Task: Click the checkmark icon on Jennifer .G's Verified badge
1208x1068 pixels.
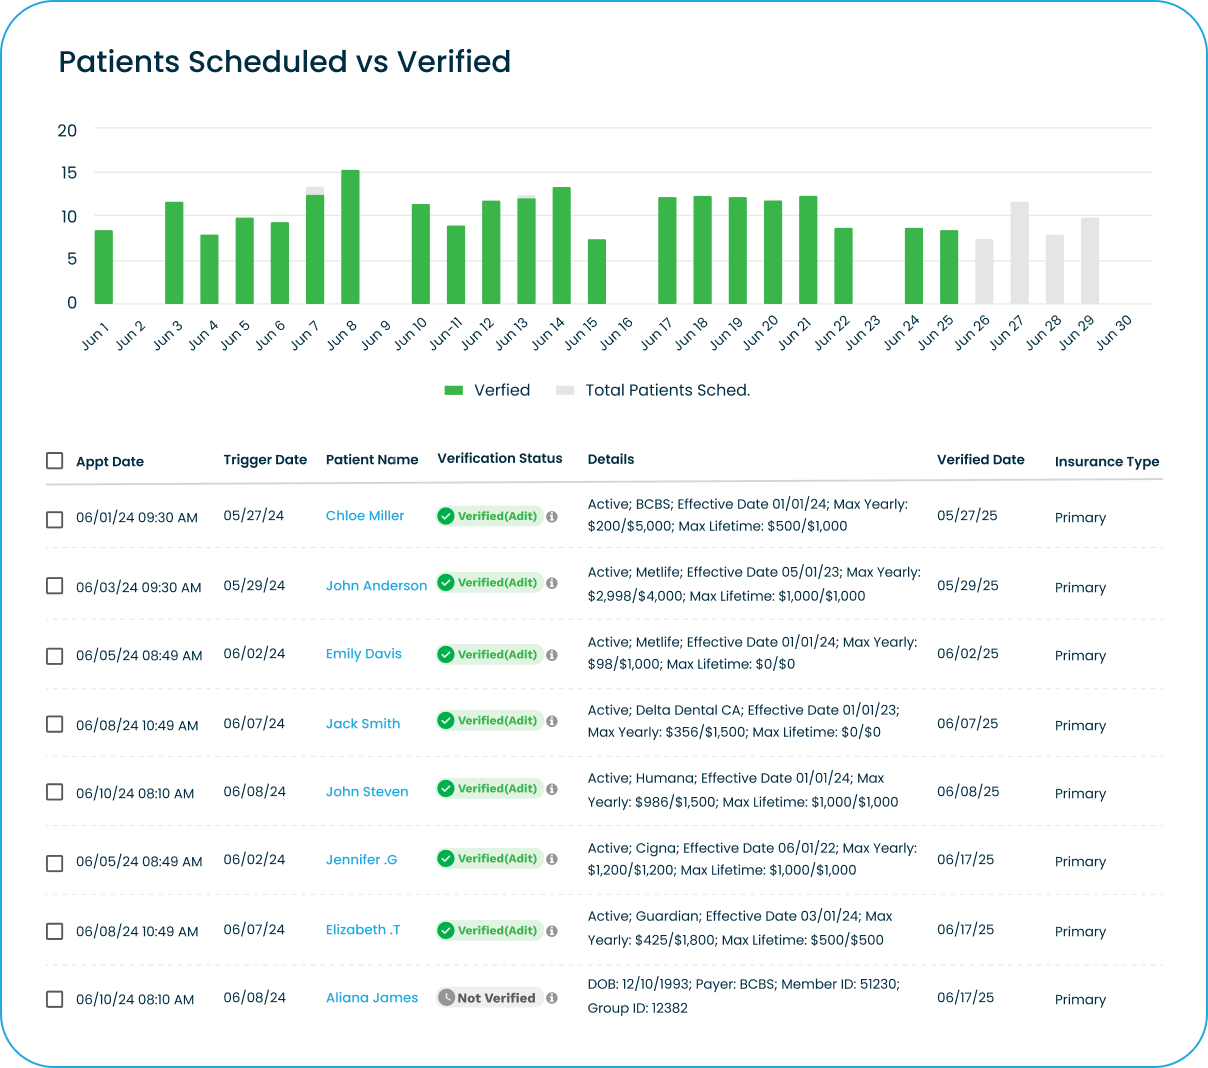Action: tap(446, 858)
